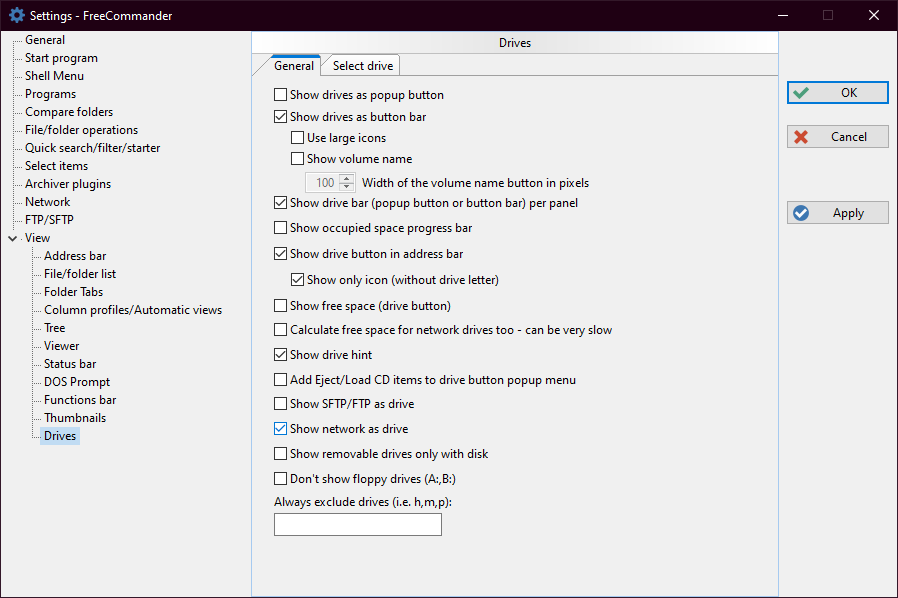Click the green checkmark icon on OK
898x598 pixels.
coord(800,93)
